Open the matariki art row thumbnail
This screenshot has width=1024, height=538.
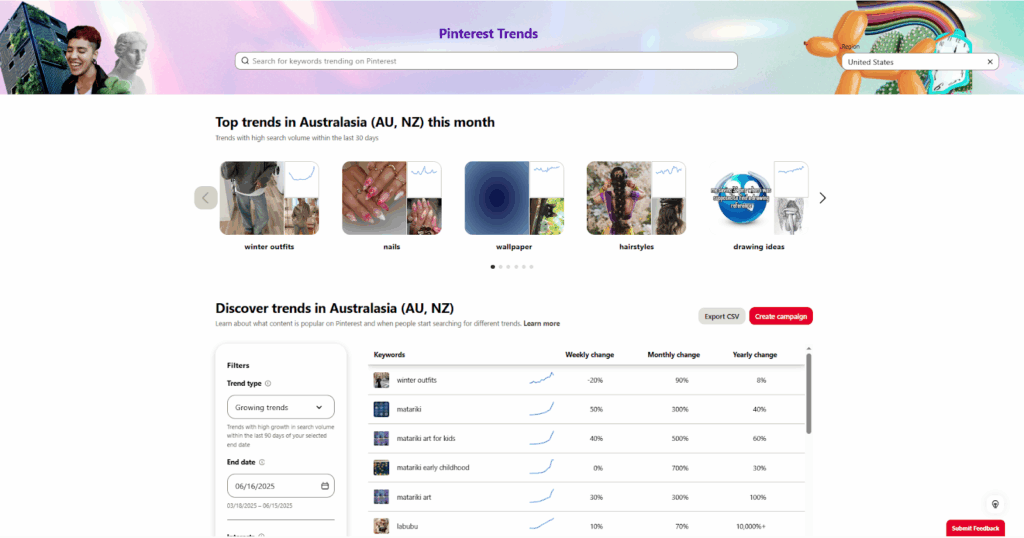coord(381,497)
